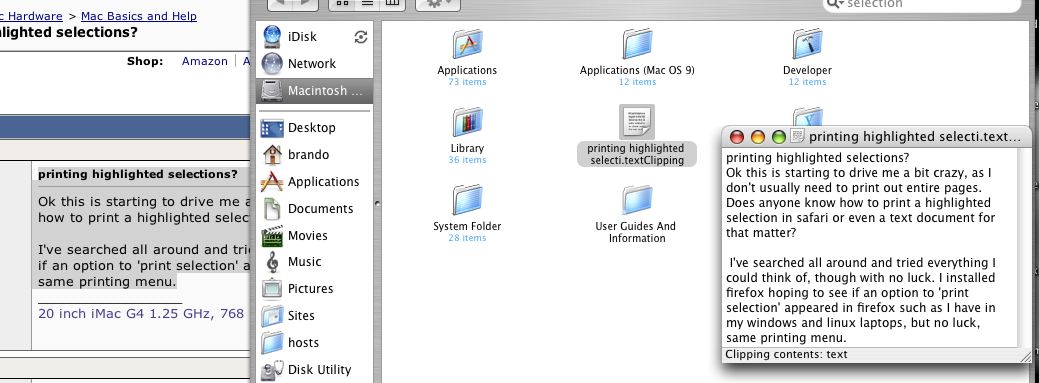Select the Applications (Mac OS 9) folder

(x=637, y=45)
